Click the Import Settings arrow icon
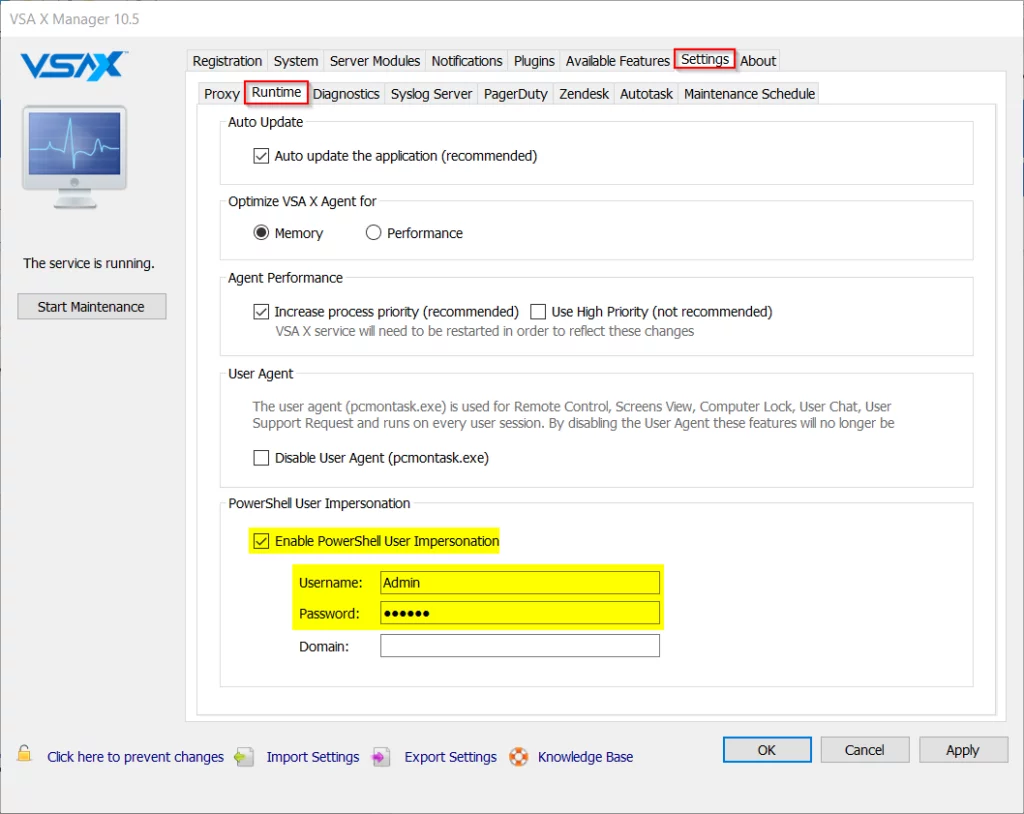The height and width of the screenshot is (814, 1024). click(244, 757)
